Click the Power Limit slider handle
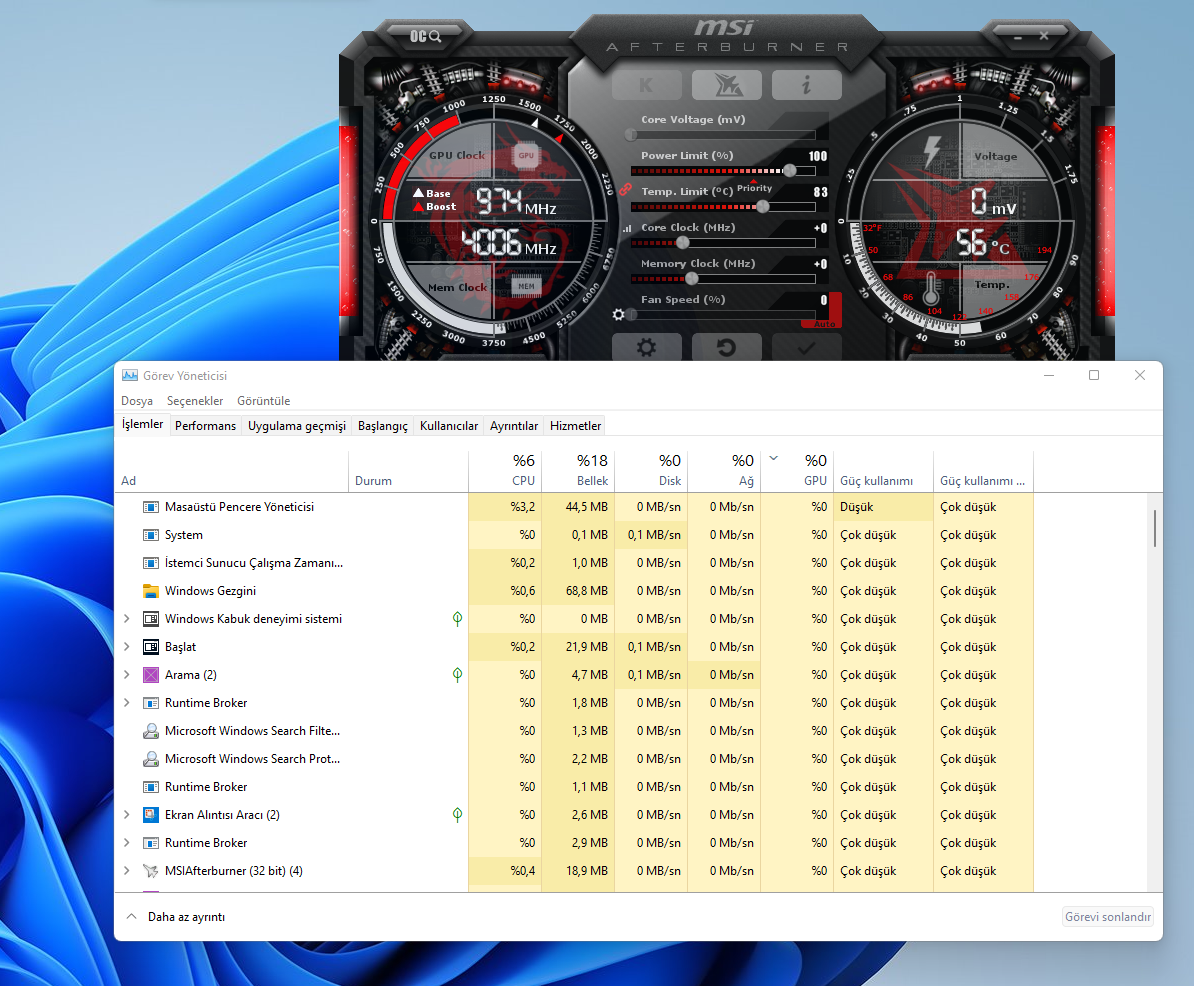1194x986 pixels. (x=790, y=171)
